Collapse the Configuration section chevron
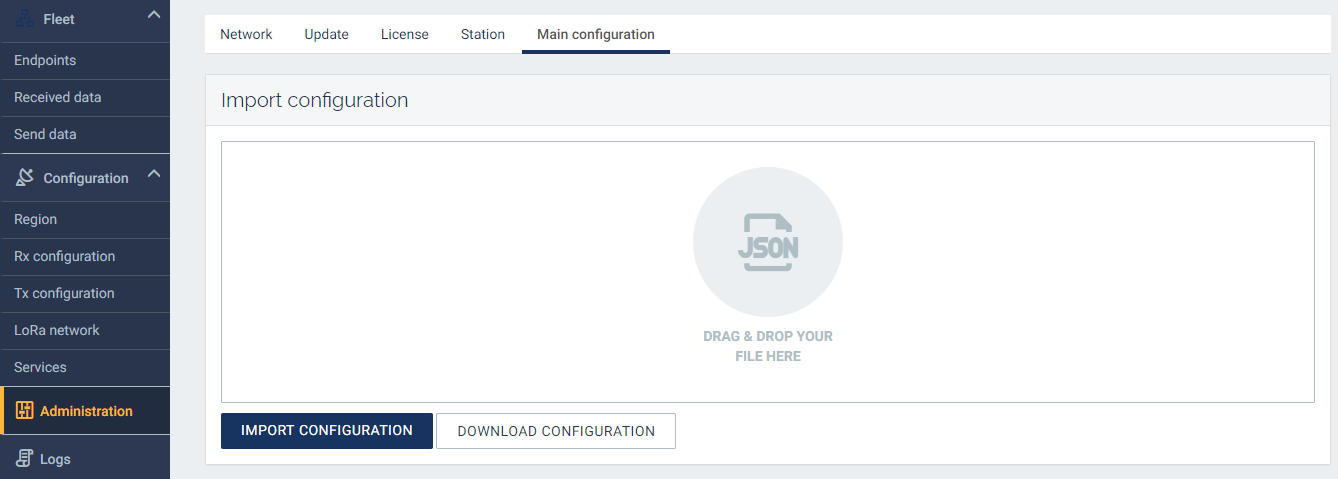Viewport: 1338px width, 479px height. (153, 174)
